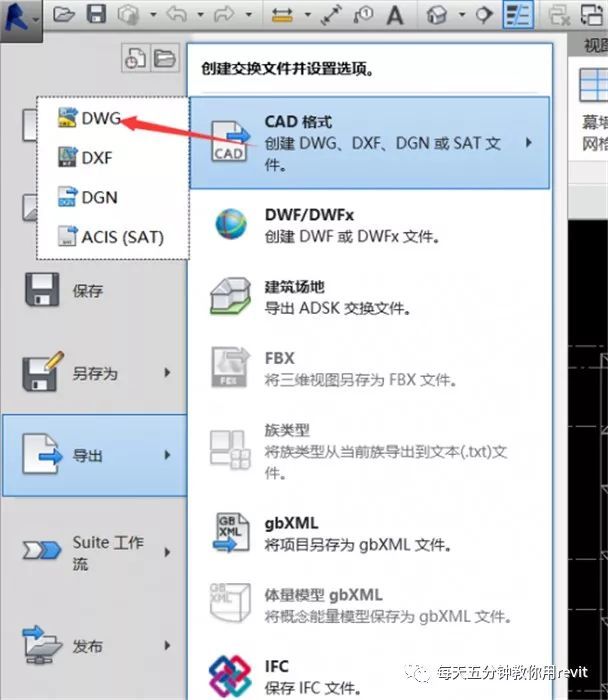Select ACIS (SAT) export option
This screenshot has height=700, width=608.
[121, 237]
